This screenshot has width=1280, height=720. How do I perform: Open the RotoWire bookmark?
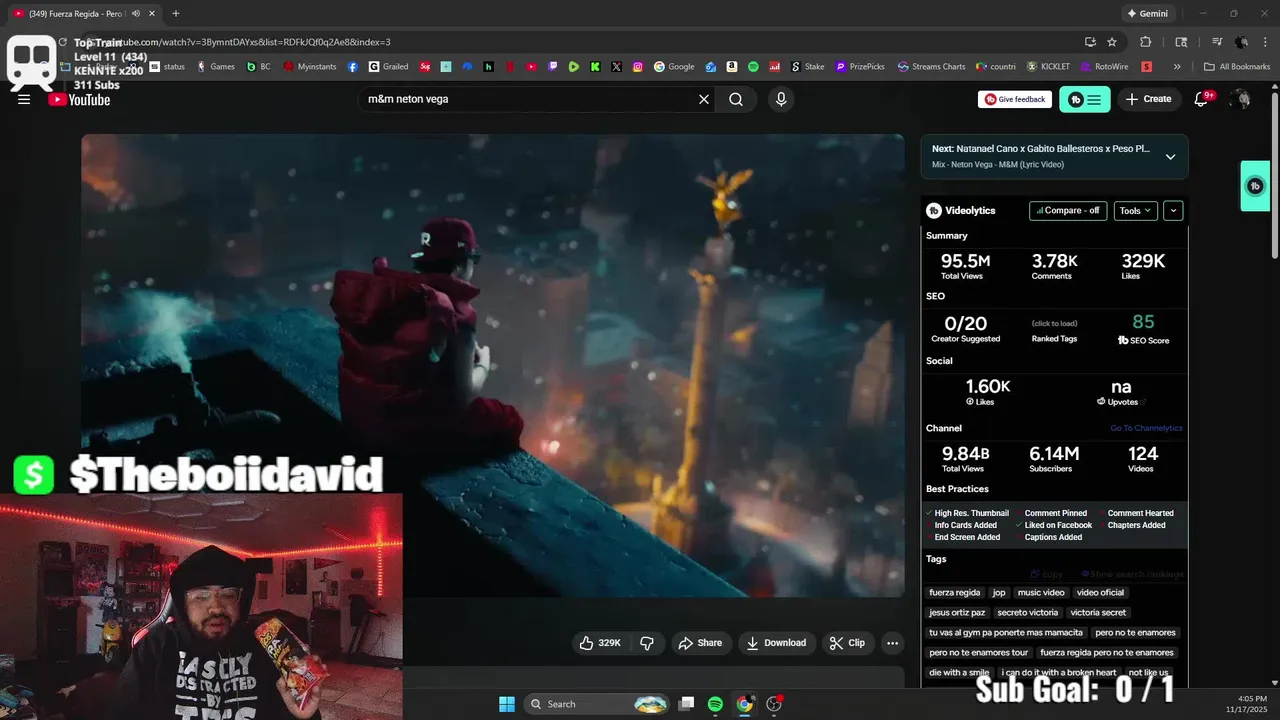(x=1104, y=67)
